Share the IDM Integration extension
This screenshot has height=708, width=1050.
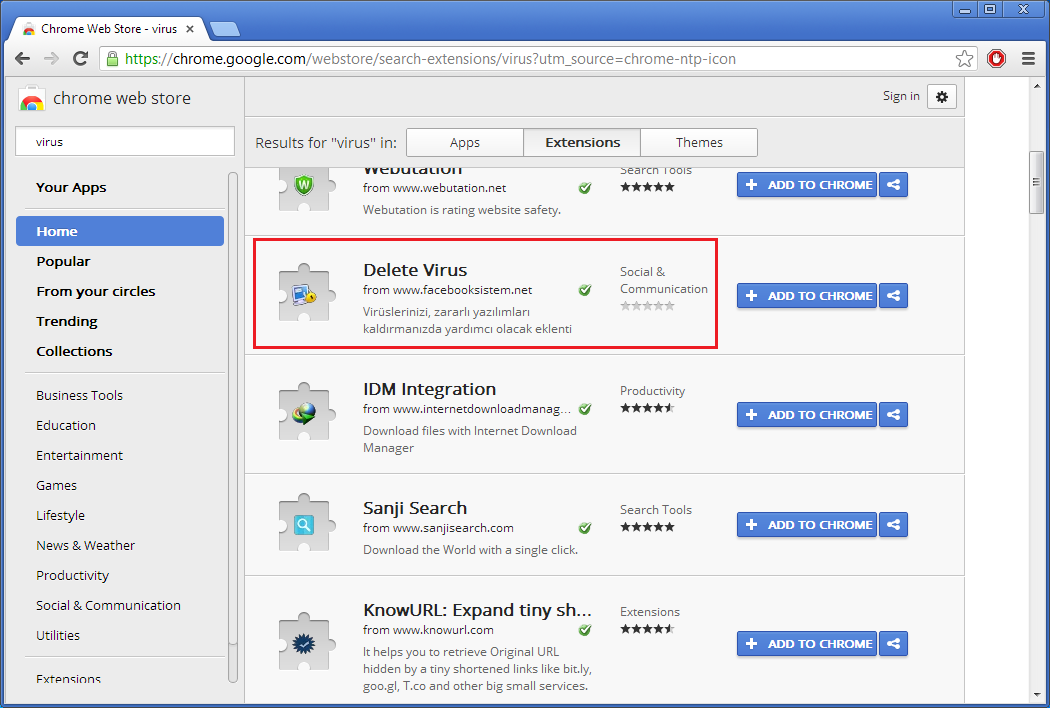893,415
